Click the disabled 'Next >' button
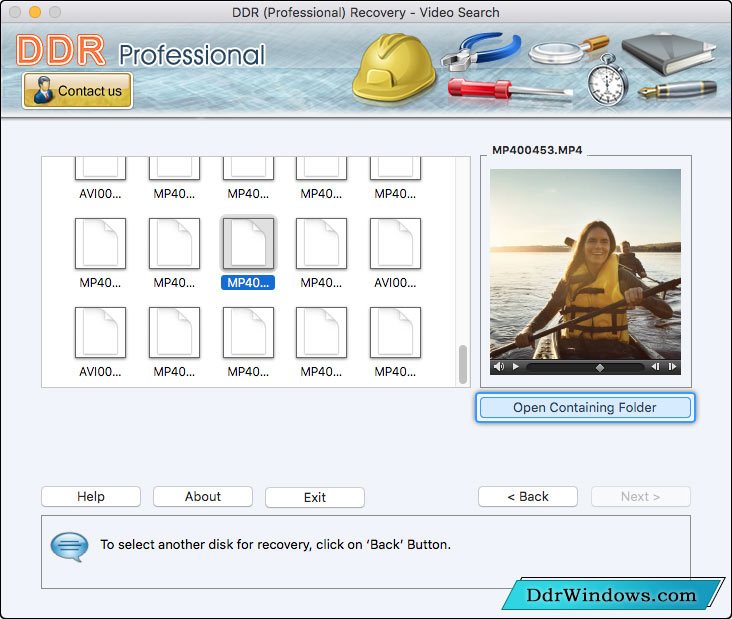 tap(640, 497)
